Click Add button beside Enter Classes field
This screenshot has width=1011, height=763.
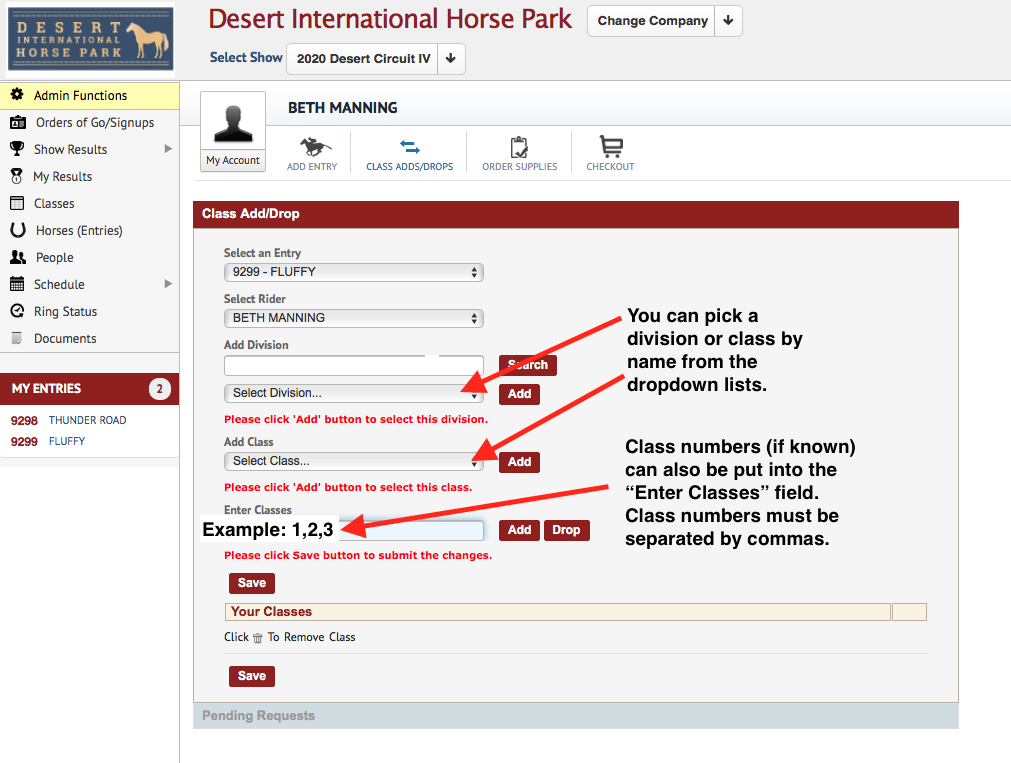pyautogui.click(x=519, y=530)
